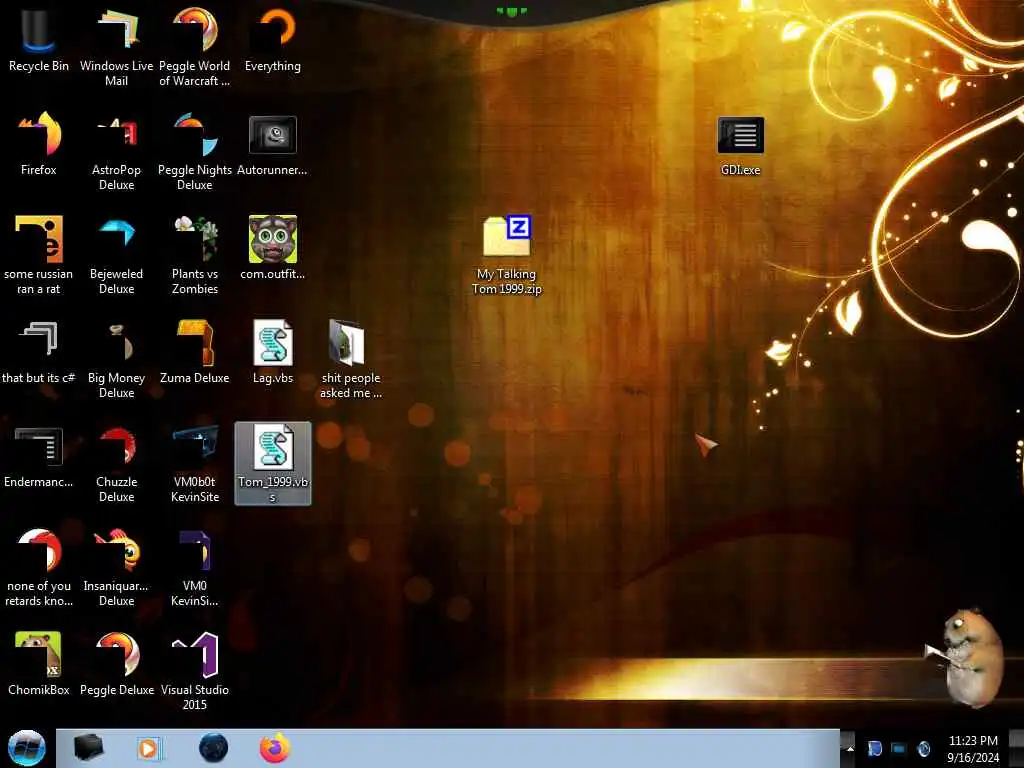Select the ChomikBox shortcut

coord(39,664)
